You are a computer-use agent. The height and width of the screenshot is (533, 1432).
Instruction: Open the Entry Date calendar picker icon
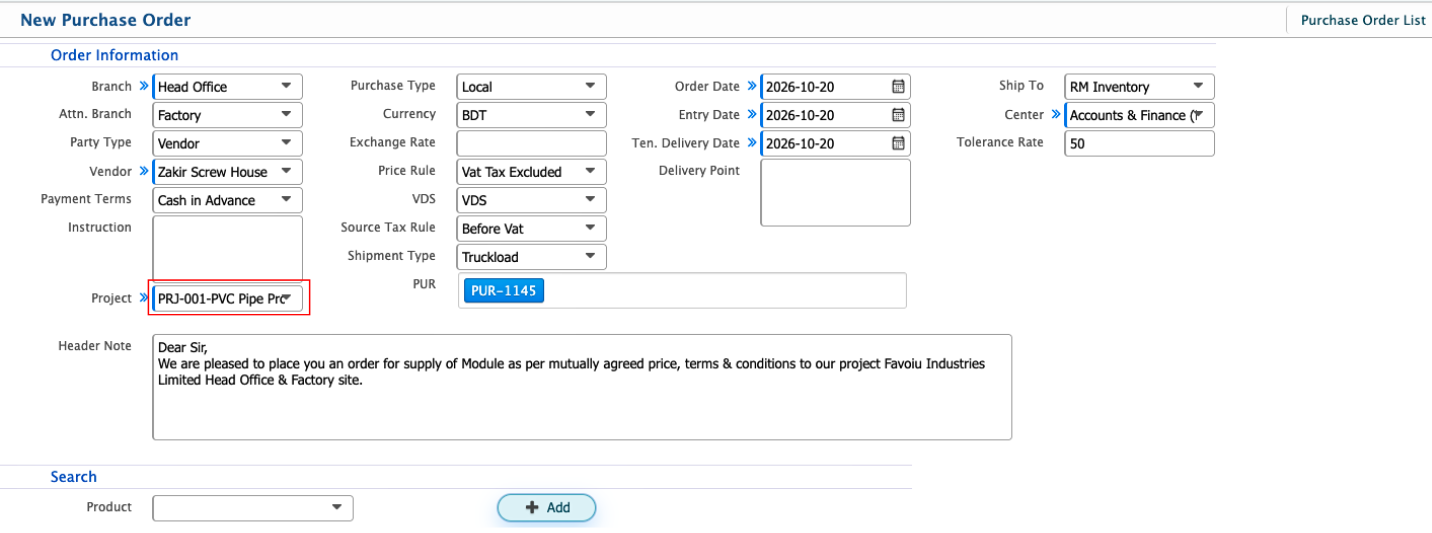pos(898,115)
